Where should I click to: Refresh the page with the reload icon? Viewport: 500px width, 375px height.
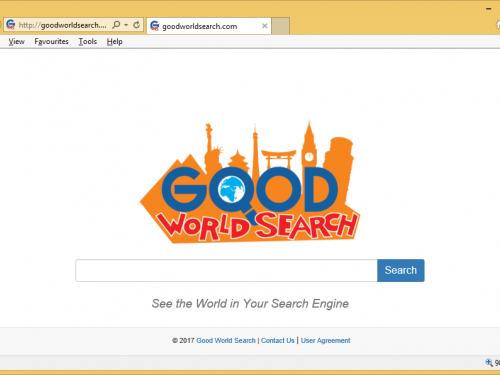coord(136,25)
